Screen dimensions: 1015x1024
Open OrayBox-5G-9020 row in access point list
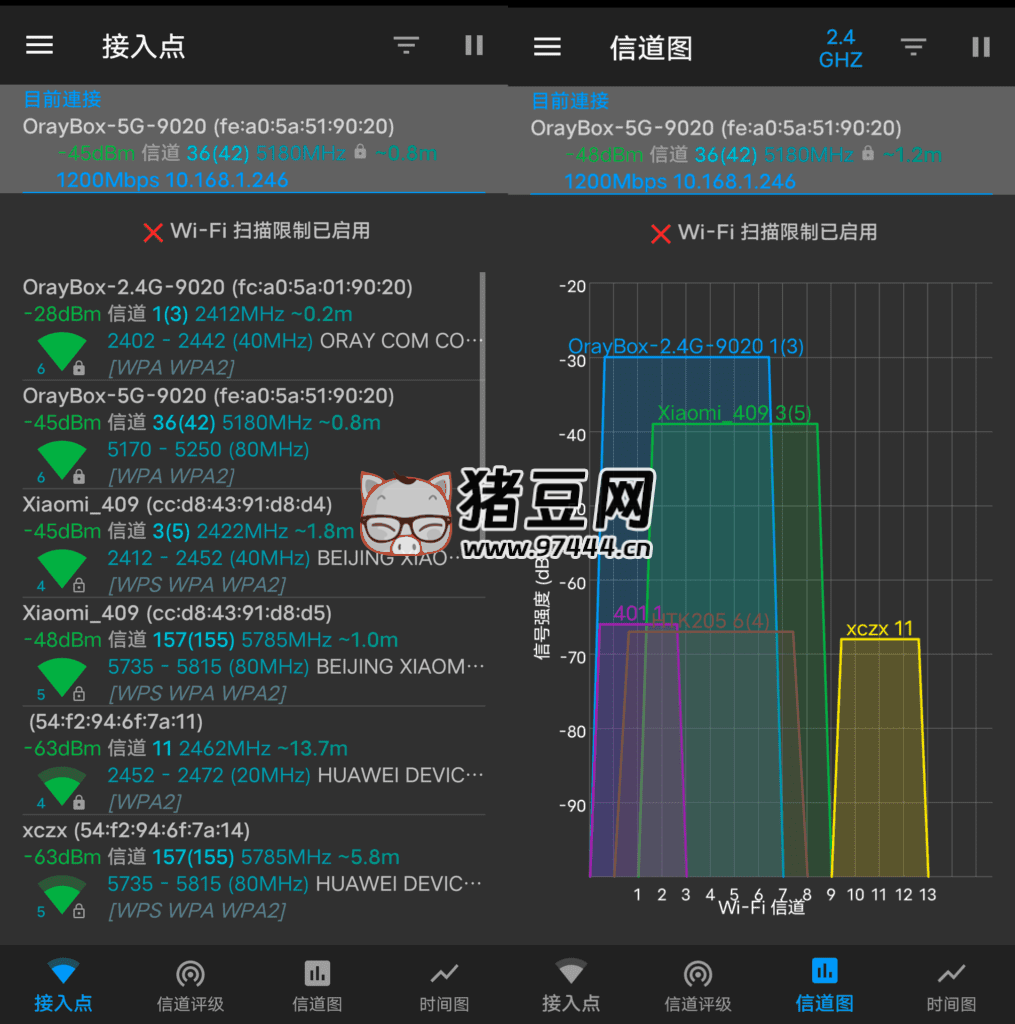tap(253, 435)
